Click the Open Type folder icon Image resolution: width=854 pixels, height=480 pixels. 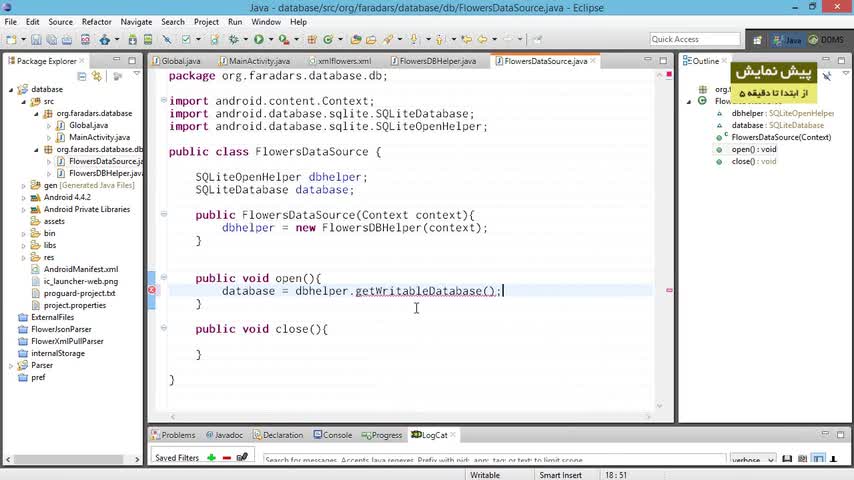click(x=356, y=39)
